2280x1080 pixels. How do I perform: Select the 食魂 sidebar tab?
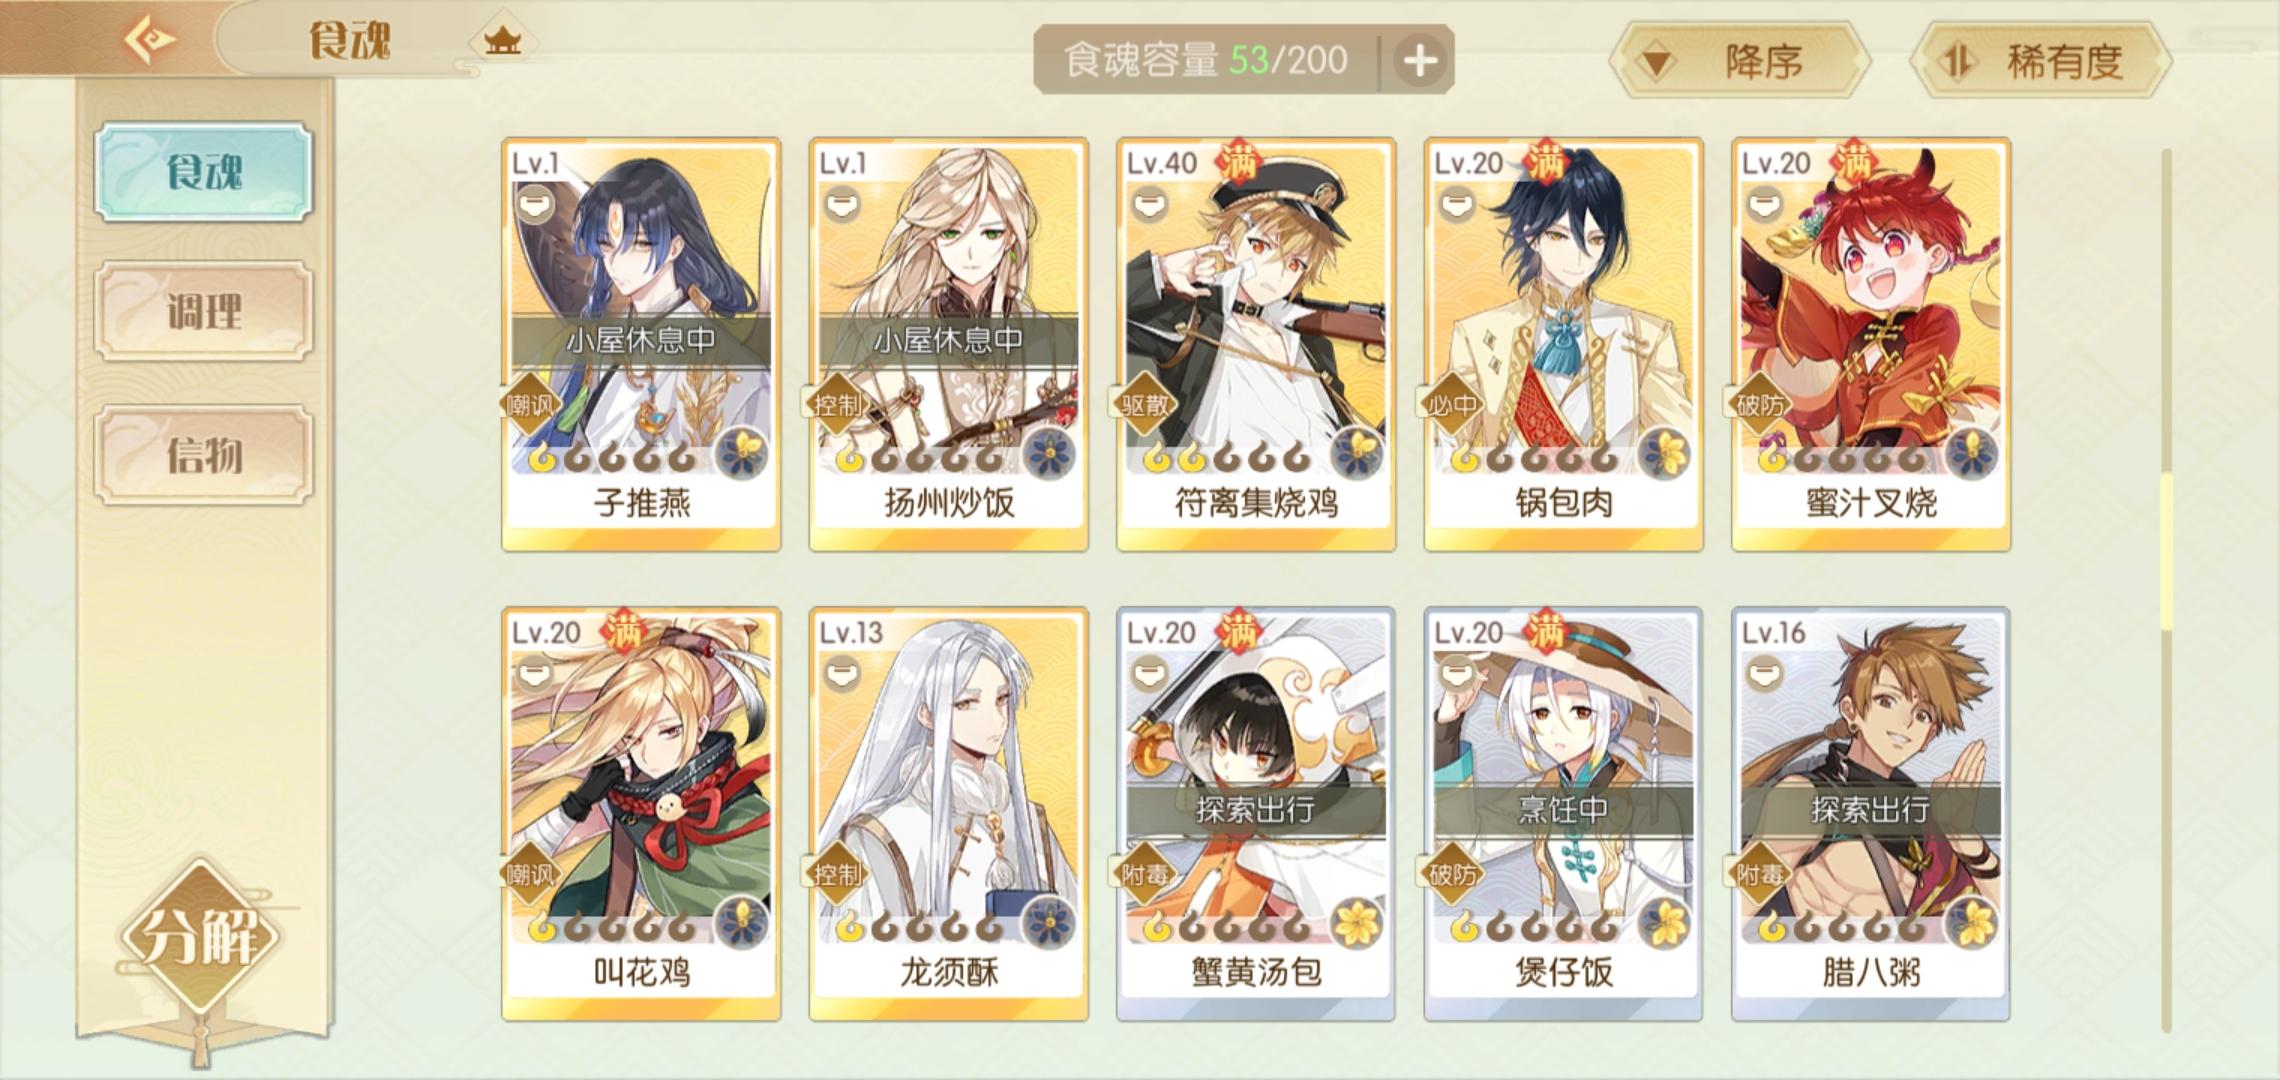coord(204,171)
